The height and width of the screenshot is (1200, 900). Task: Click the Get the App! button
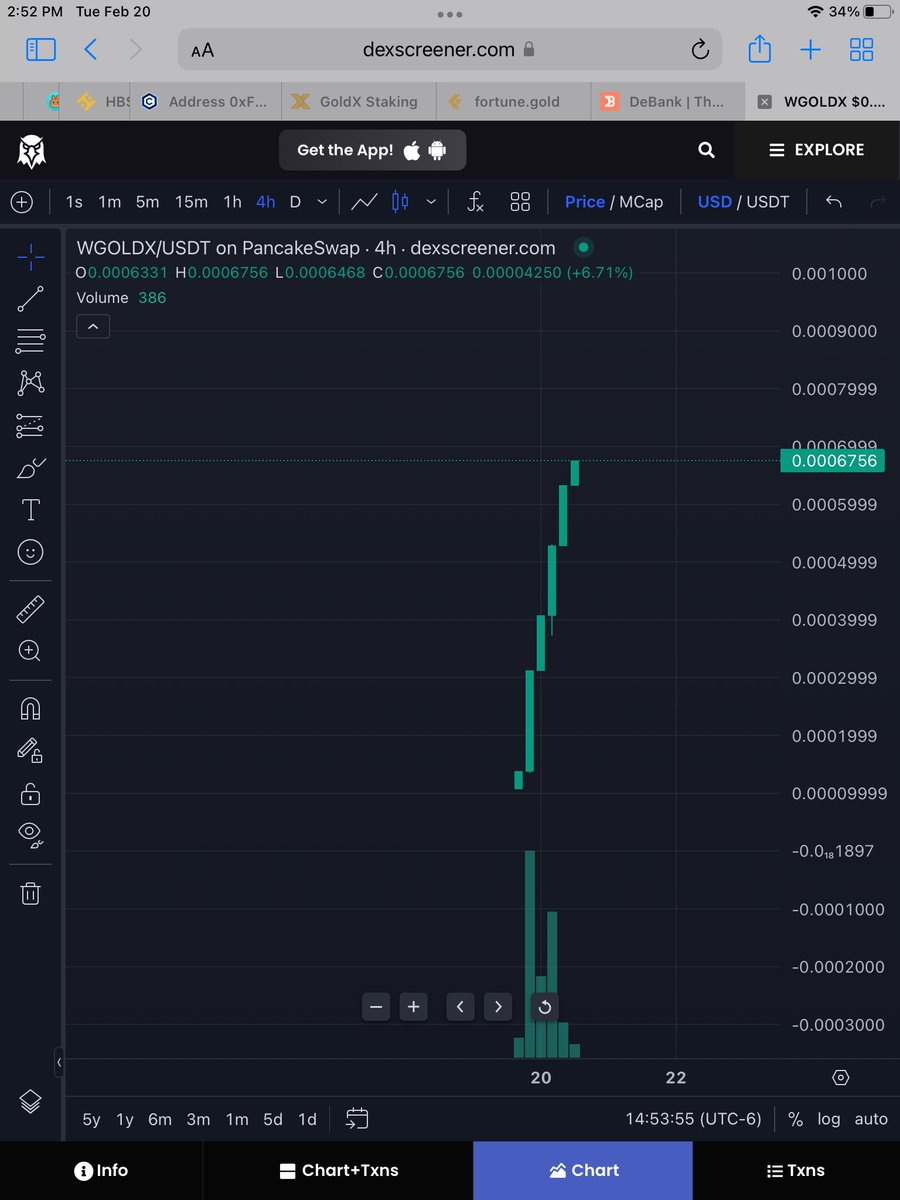pos(372,150)
